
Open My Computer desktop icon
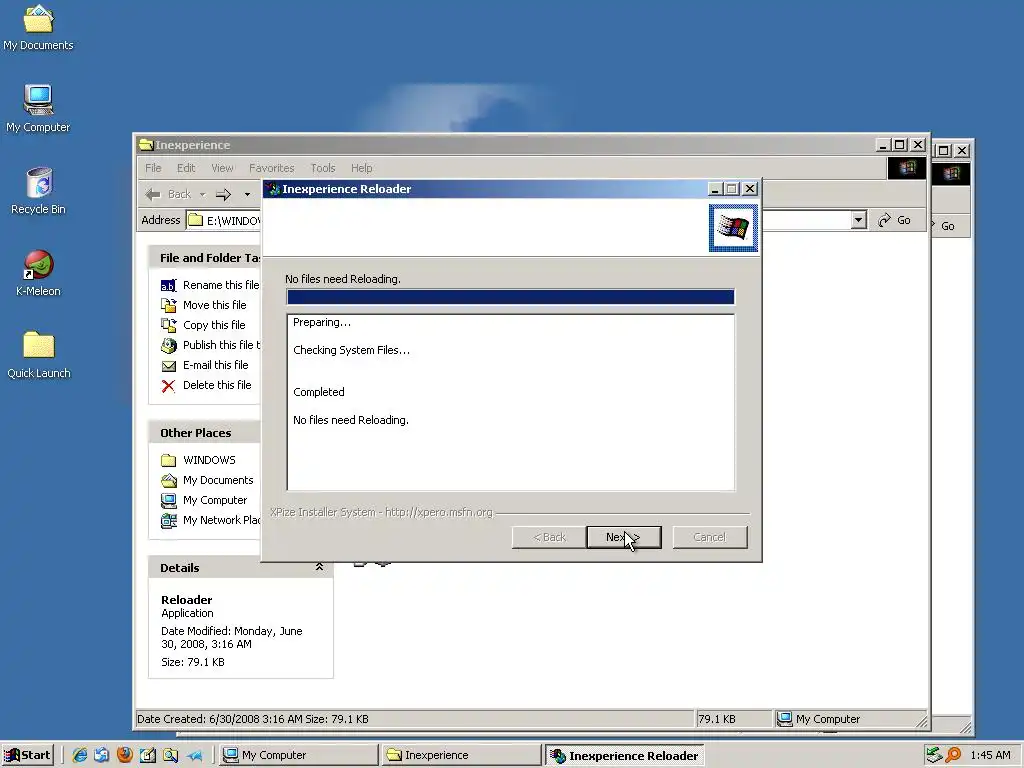[x=38, y=109]
